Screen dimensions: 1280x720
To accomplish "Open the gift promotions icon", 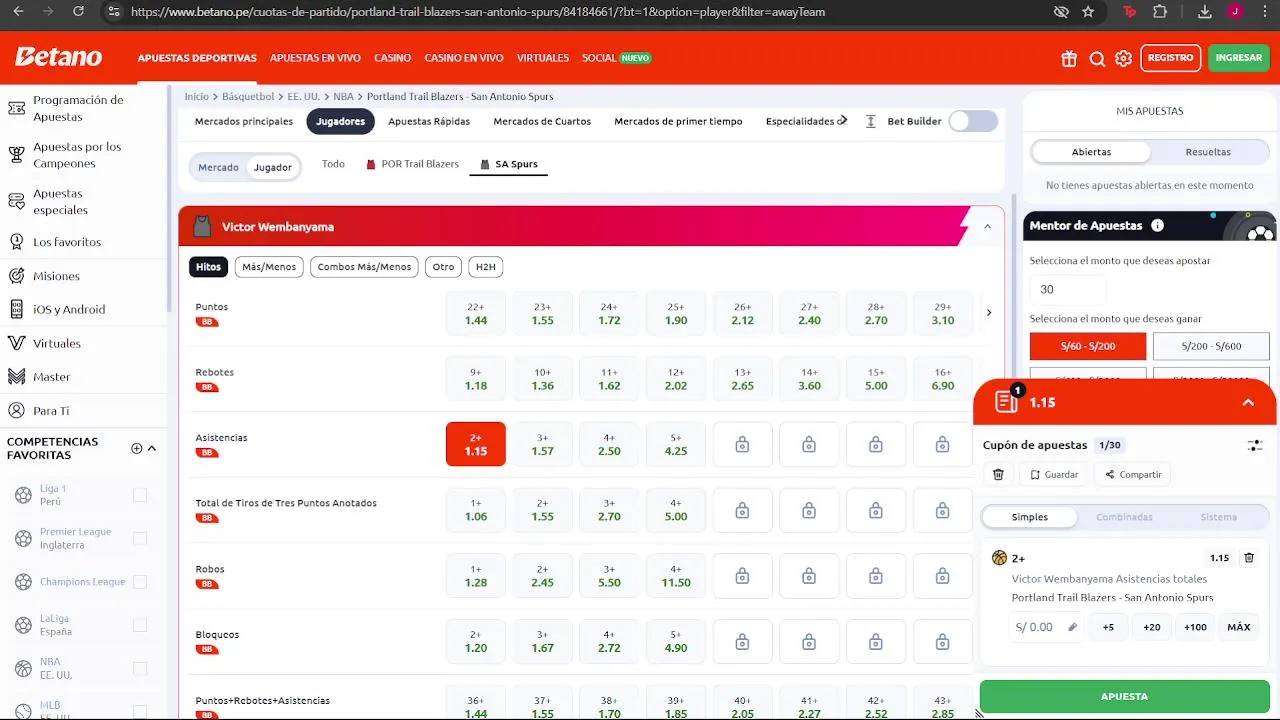I will 1069,58.
